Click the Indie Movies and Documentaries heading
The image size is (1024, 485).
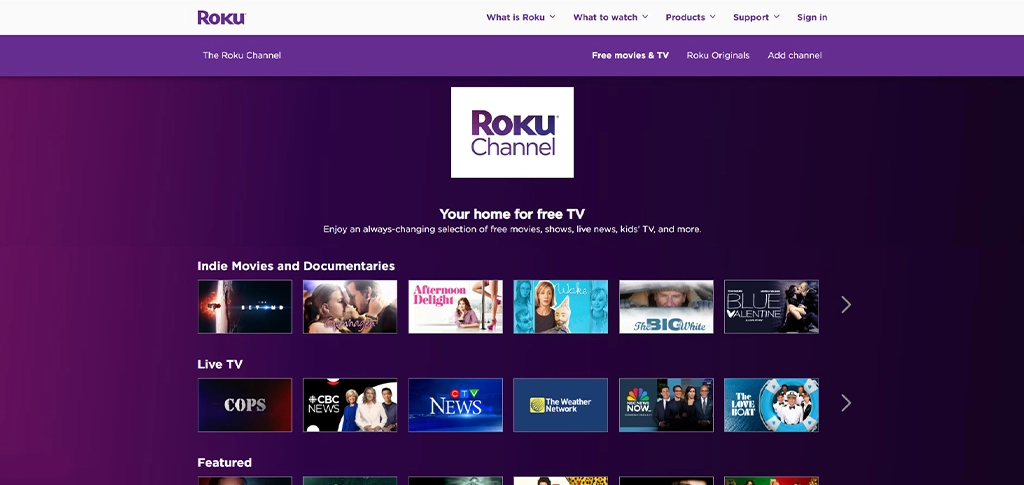[x=296, y=266]
